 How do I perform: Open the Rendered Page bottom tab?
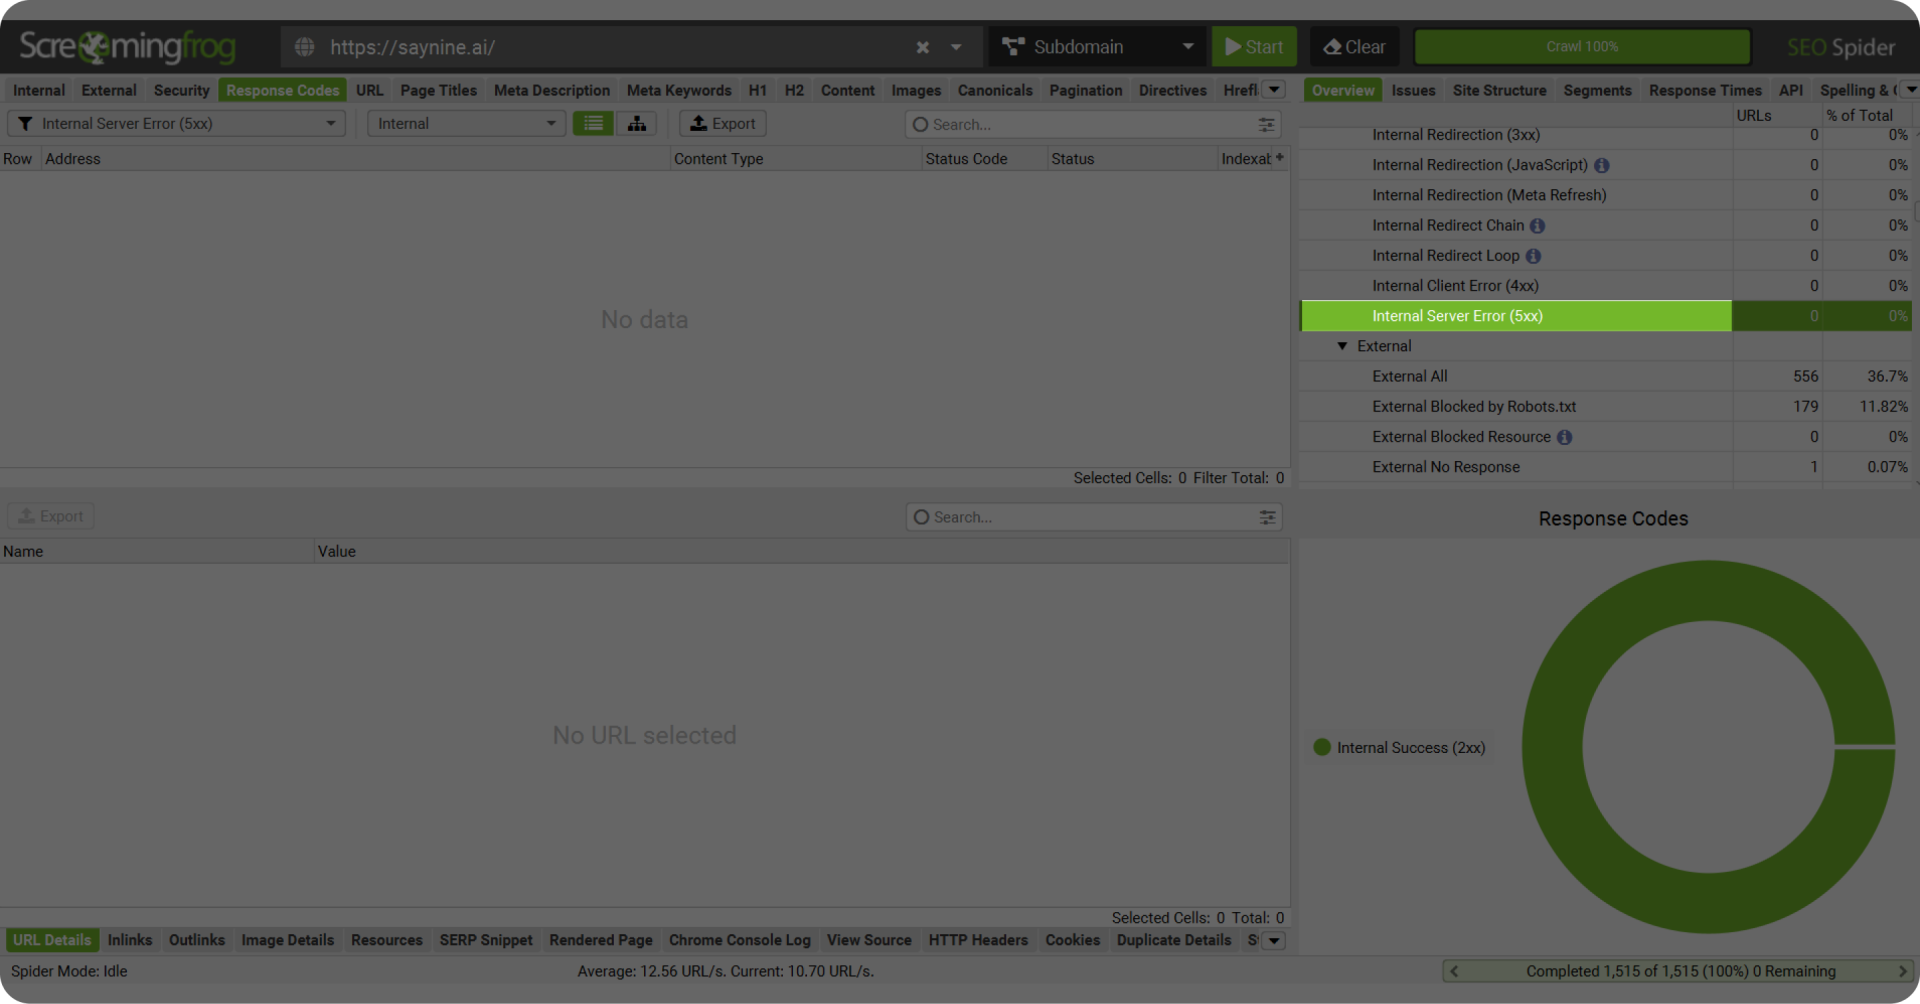[601, 940]
